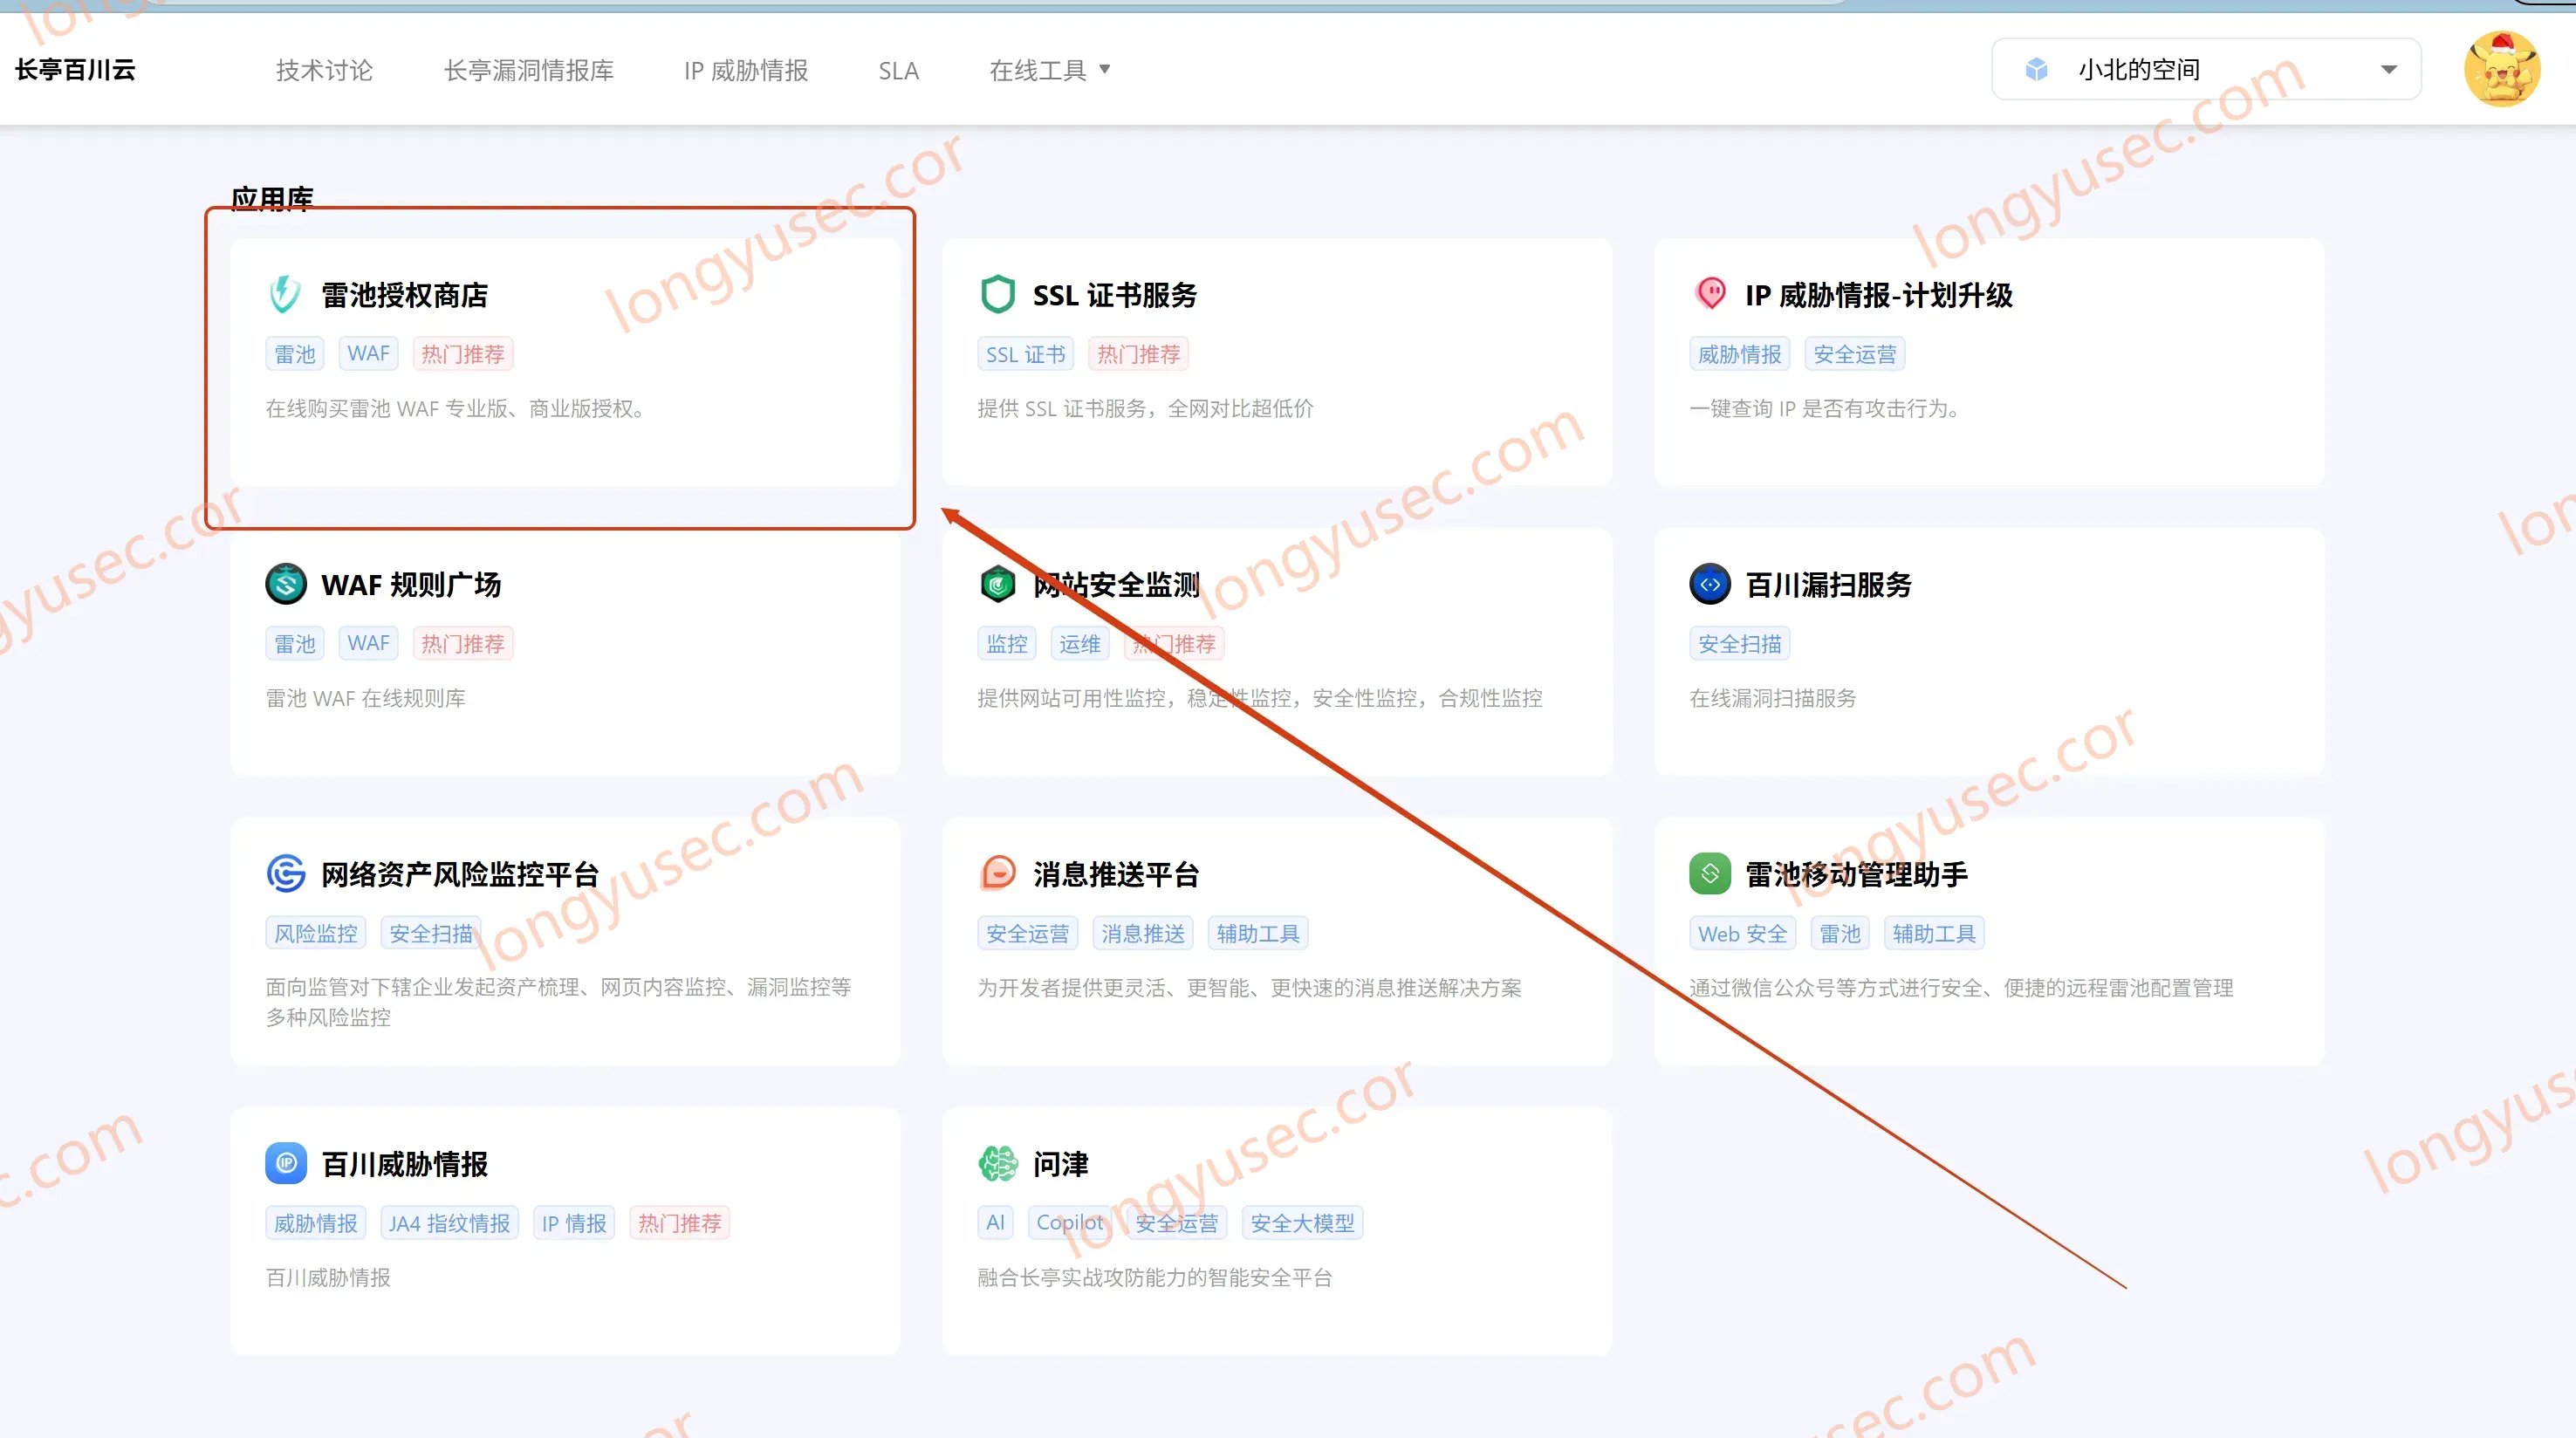
Task: Open the 网站安全监测 app card title
Action: click(x=1116, y=584)
